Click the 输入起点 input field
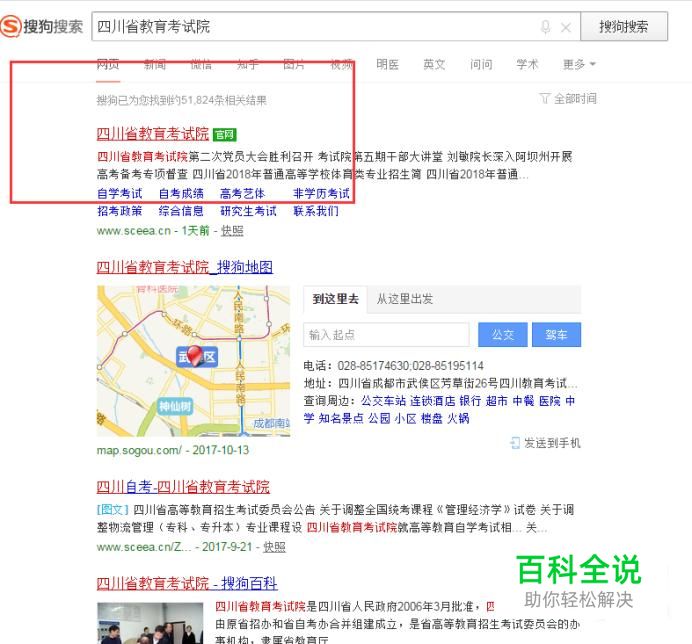692x644 pixels. tap(386, 335)
